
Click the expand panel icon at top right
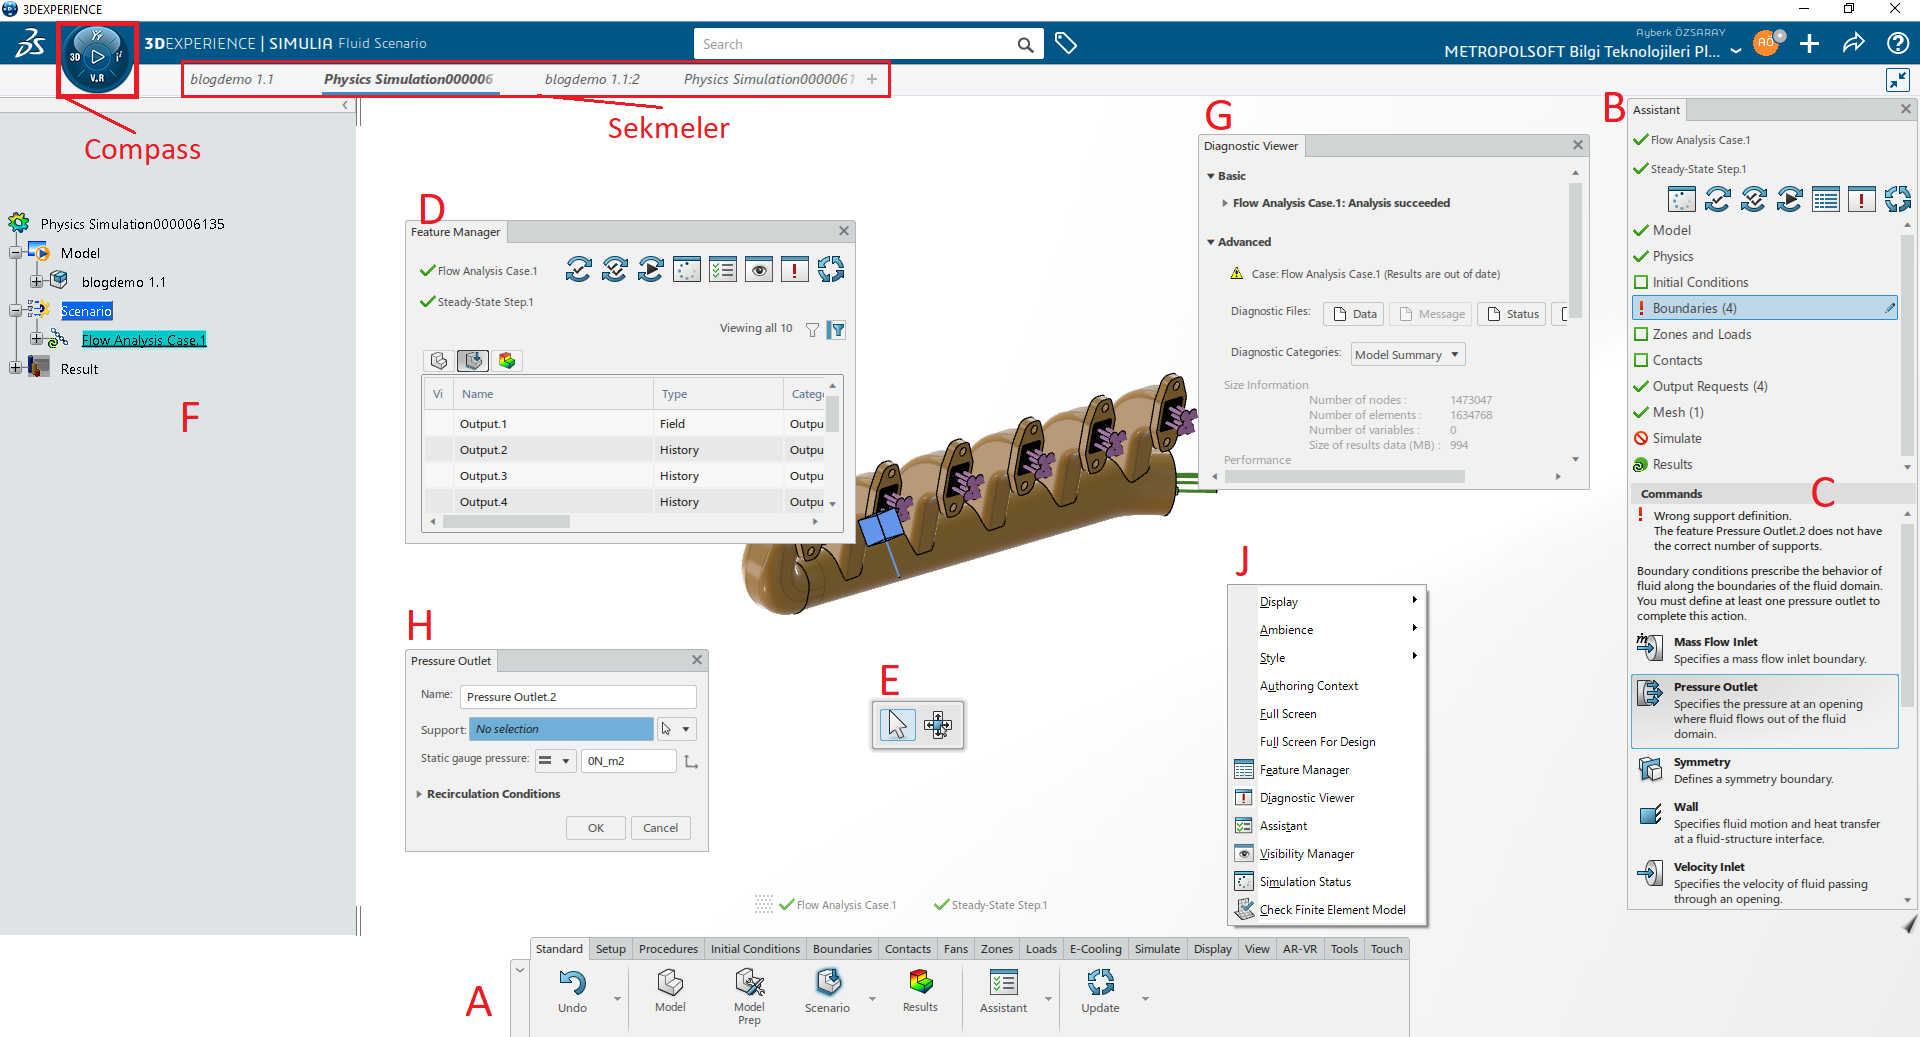[1897, 80]
